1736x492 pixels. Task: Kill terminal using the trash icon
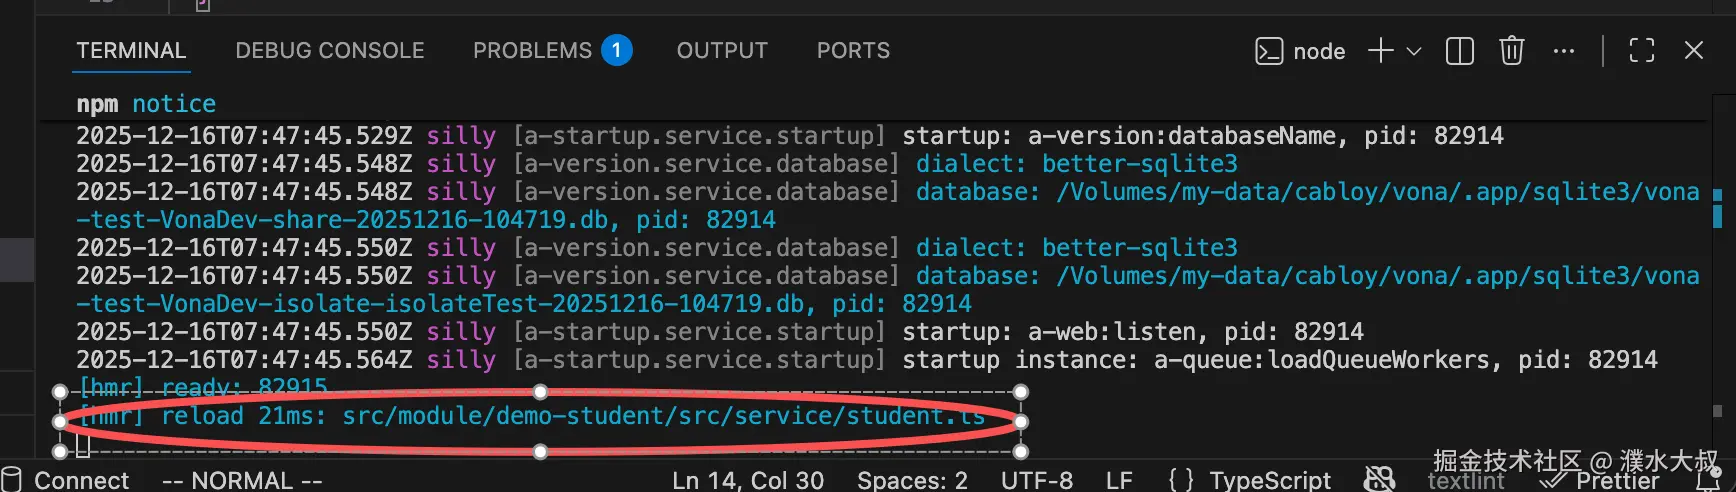click(1511, 51)
